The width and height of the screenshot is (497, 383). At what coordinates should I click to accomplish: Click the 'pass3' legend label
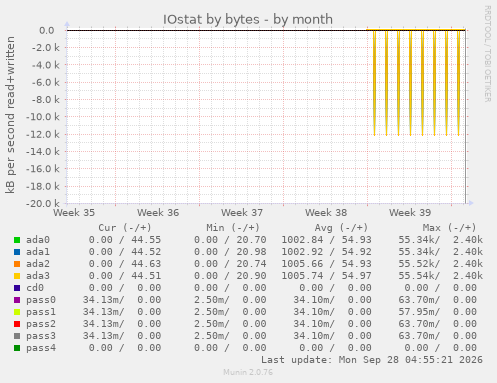pyautogui.click(x=41, y=336)
